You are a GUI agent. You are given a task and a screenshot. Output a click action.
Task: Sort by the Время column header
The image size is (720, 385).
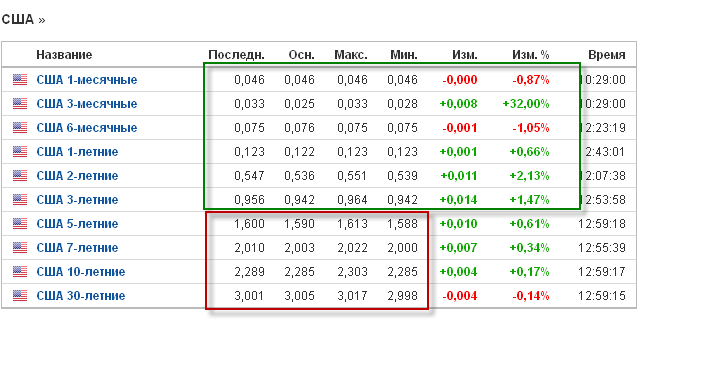pyautogui.click(x=607, y=55)
